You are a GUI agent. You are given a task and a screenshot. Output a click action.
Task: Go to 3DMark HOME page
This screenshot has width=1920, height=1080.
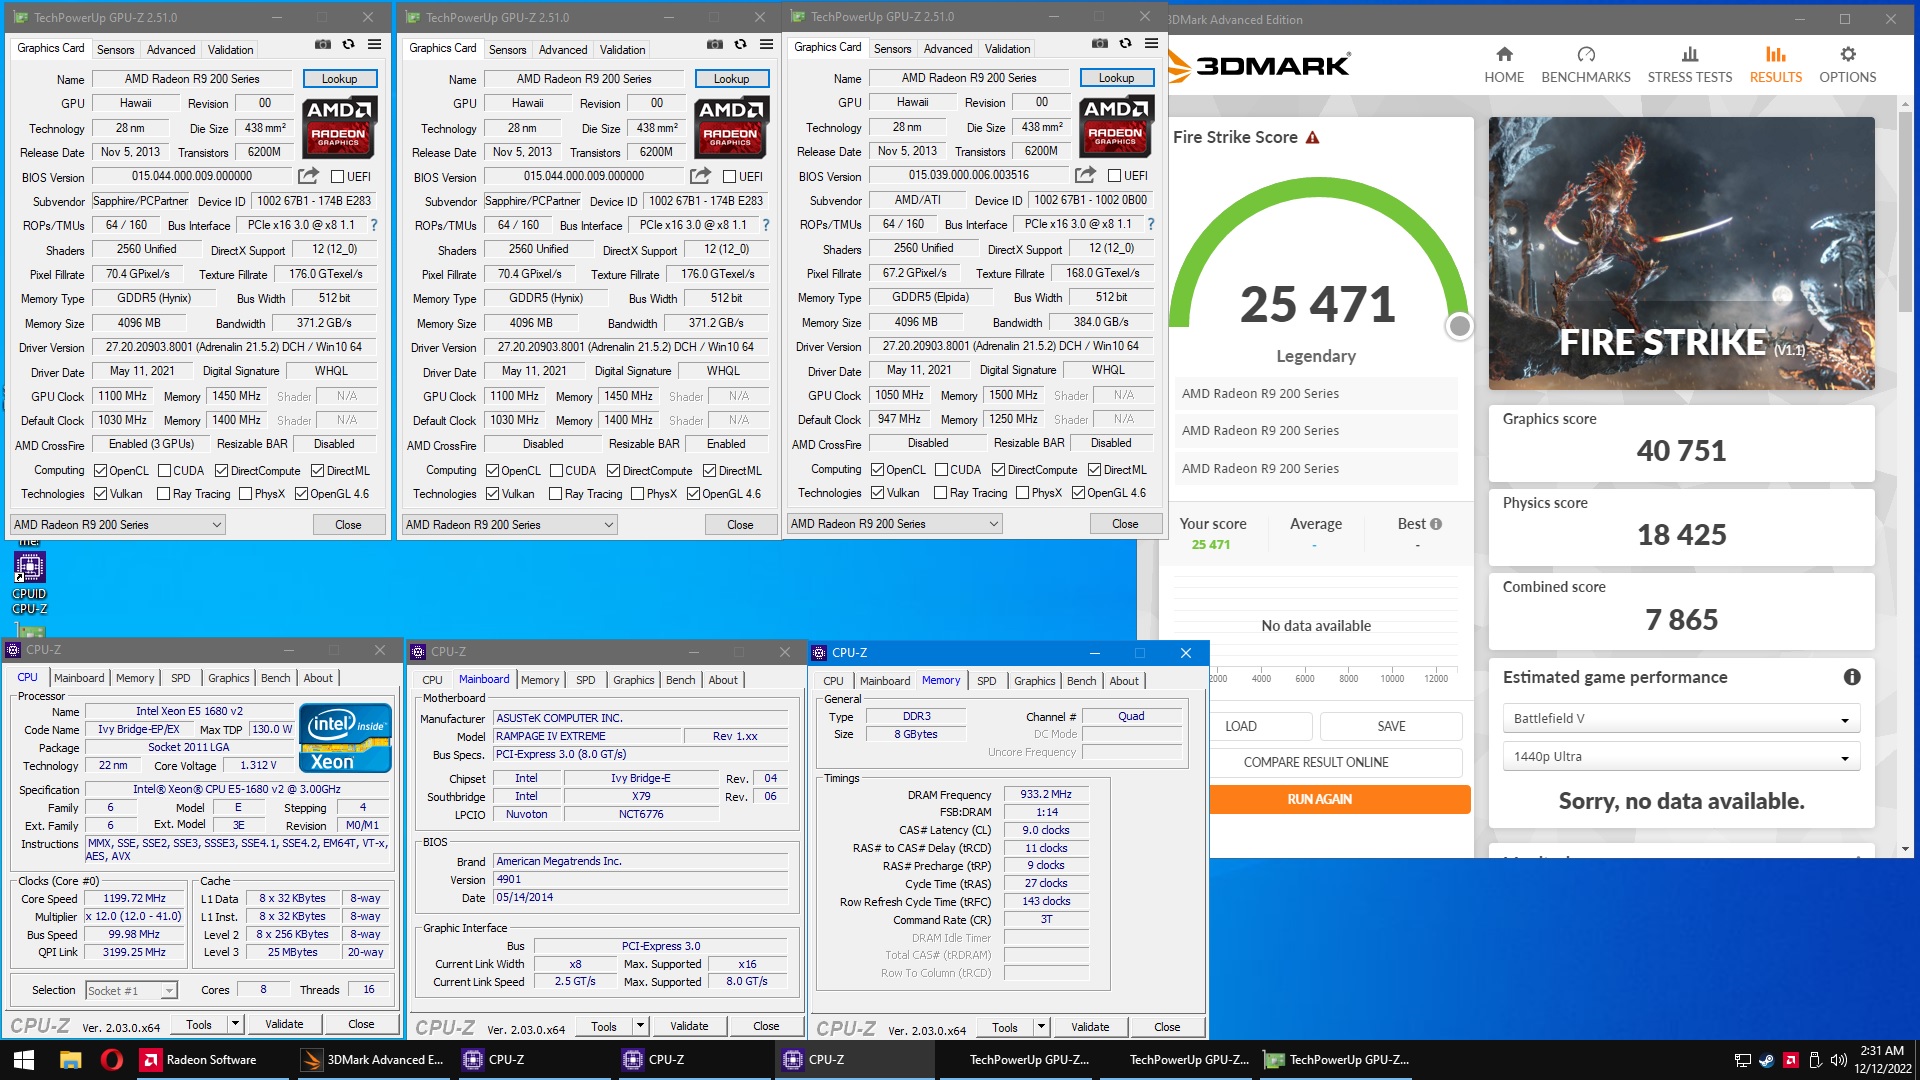pos(1504,65)
